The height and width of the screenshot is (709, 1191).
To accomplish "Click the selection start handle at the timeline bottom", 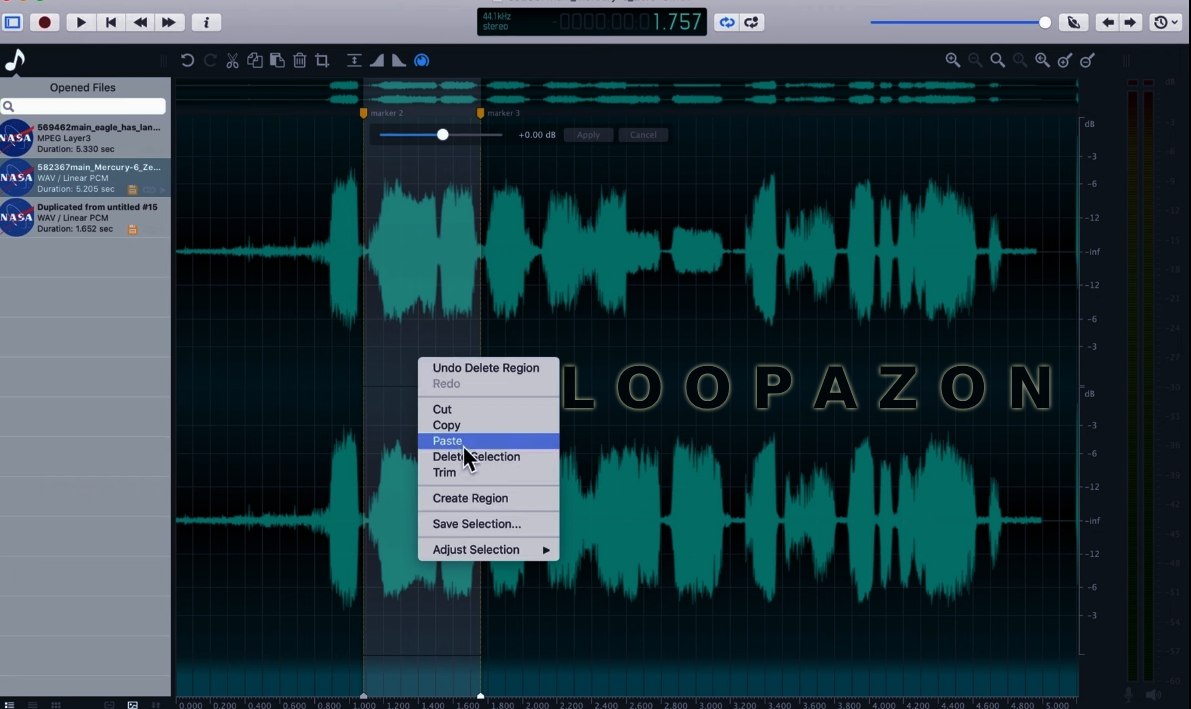I will (x=363, y=695).
